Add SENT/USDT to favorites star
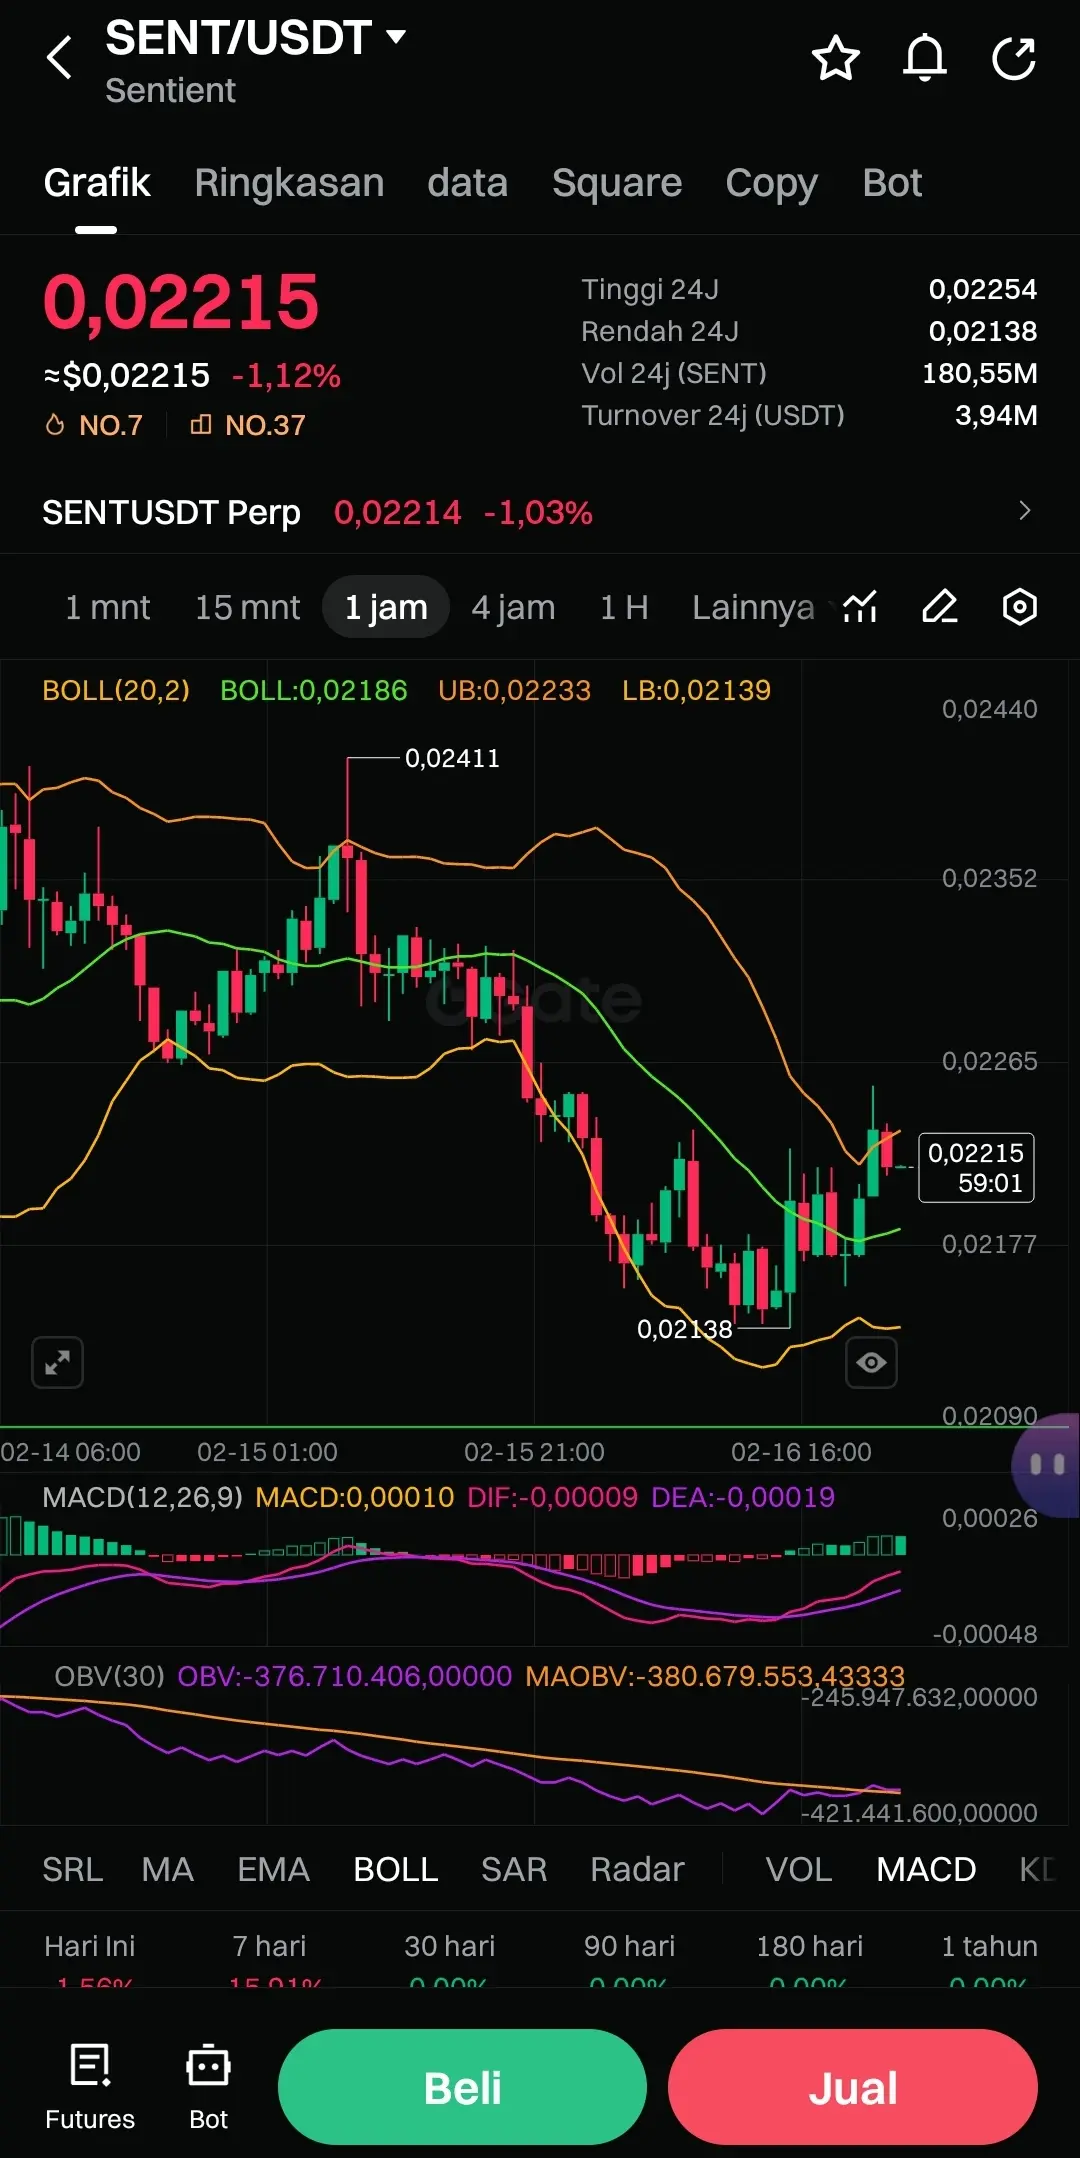The height and width of the screenshot is (2158, 1080). pos(836,58)
